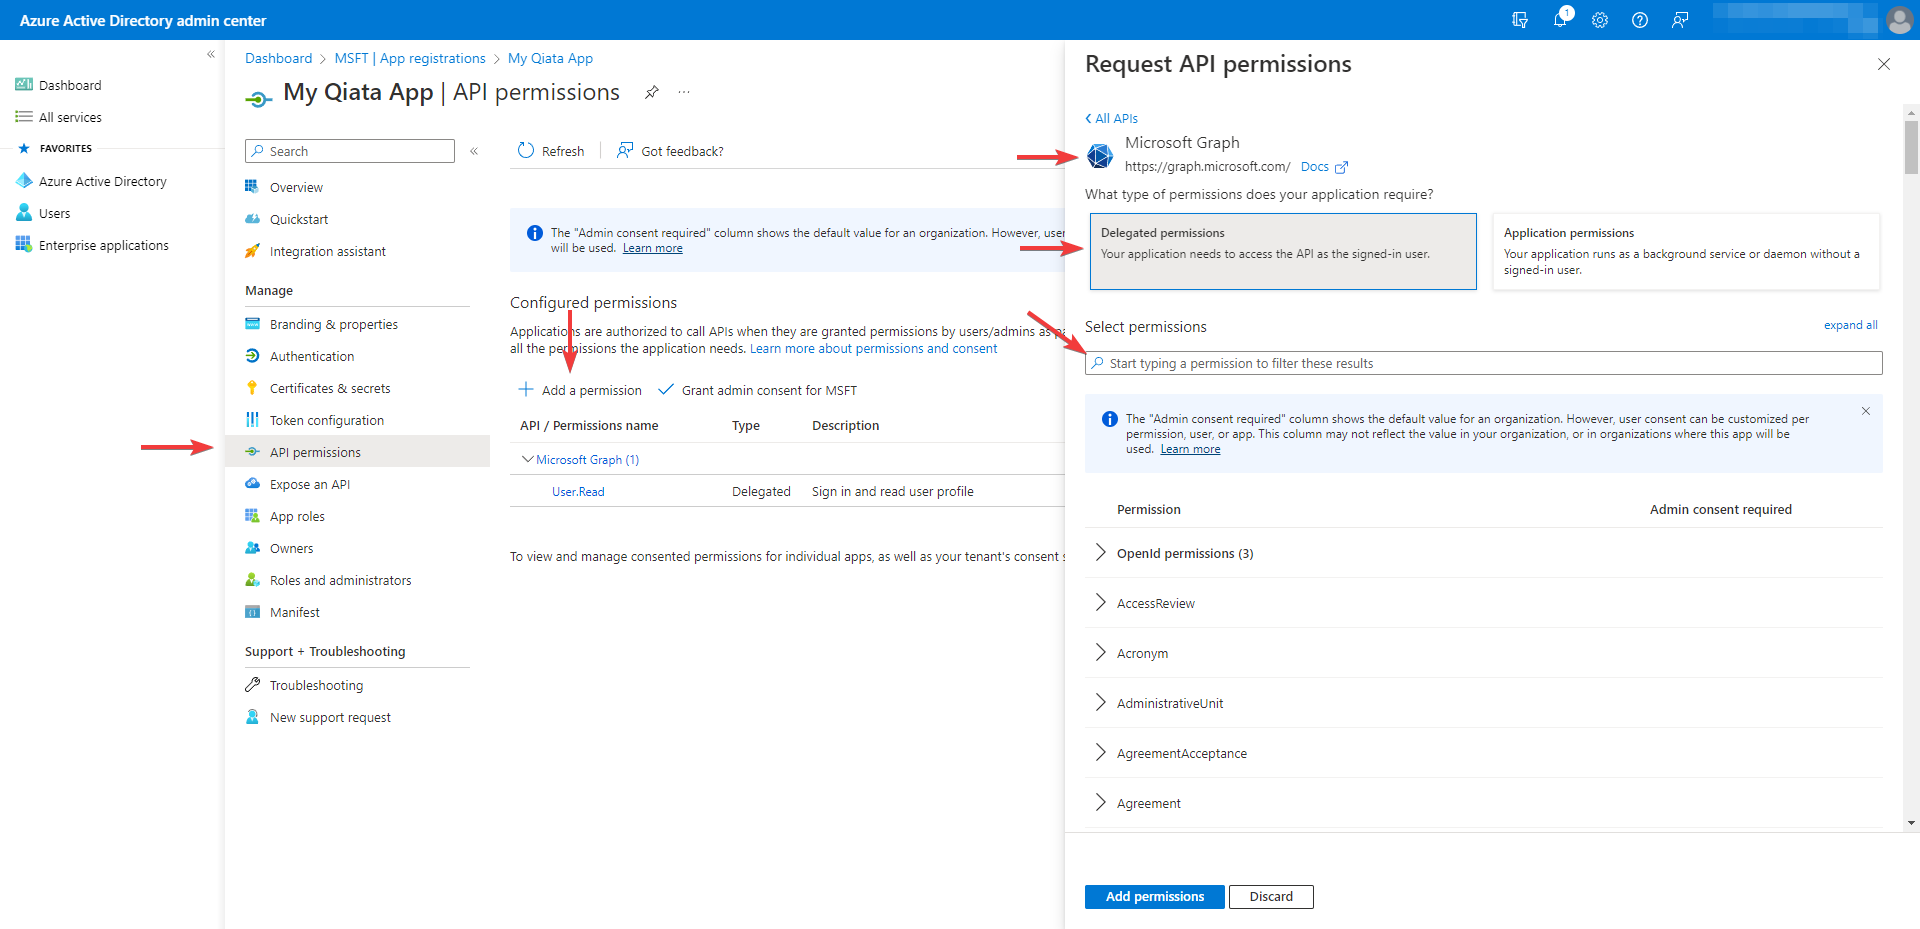Click the permission filter search box

(x=1483, y=363)
